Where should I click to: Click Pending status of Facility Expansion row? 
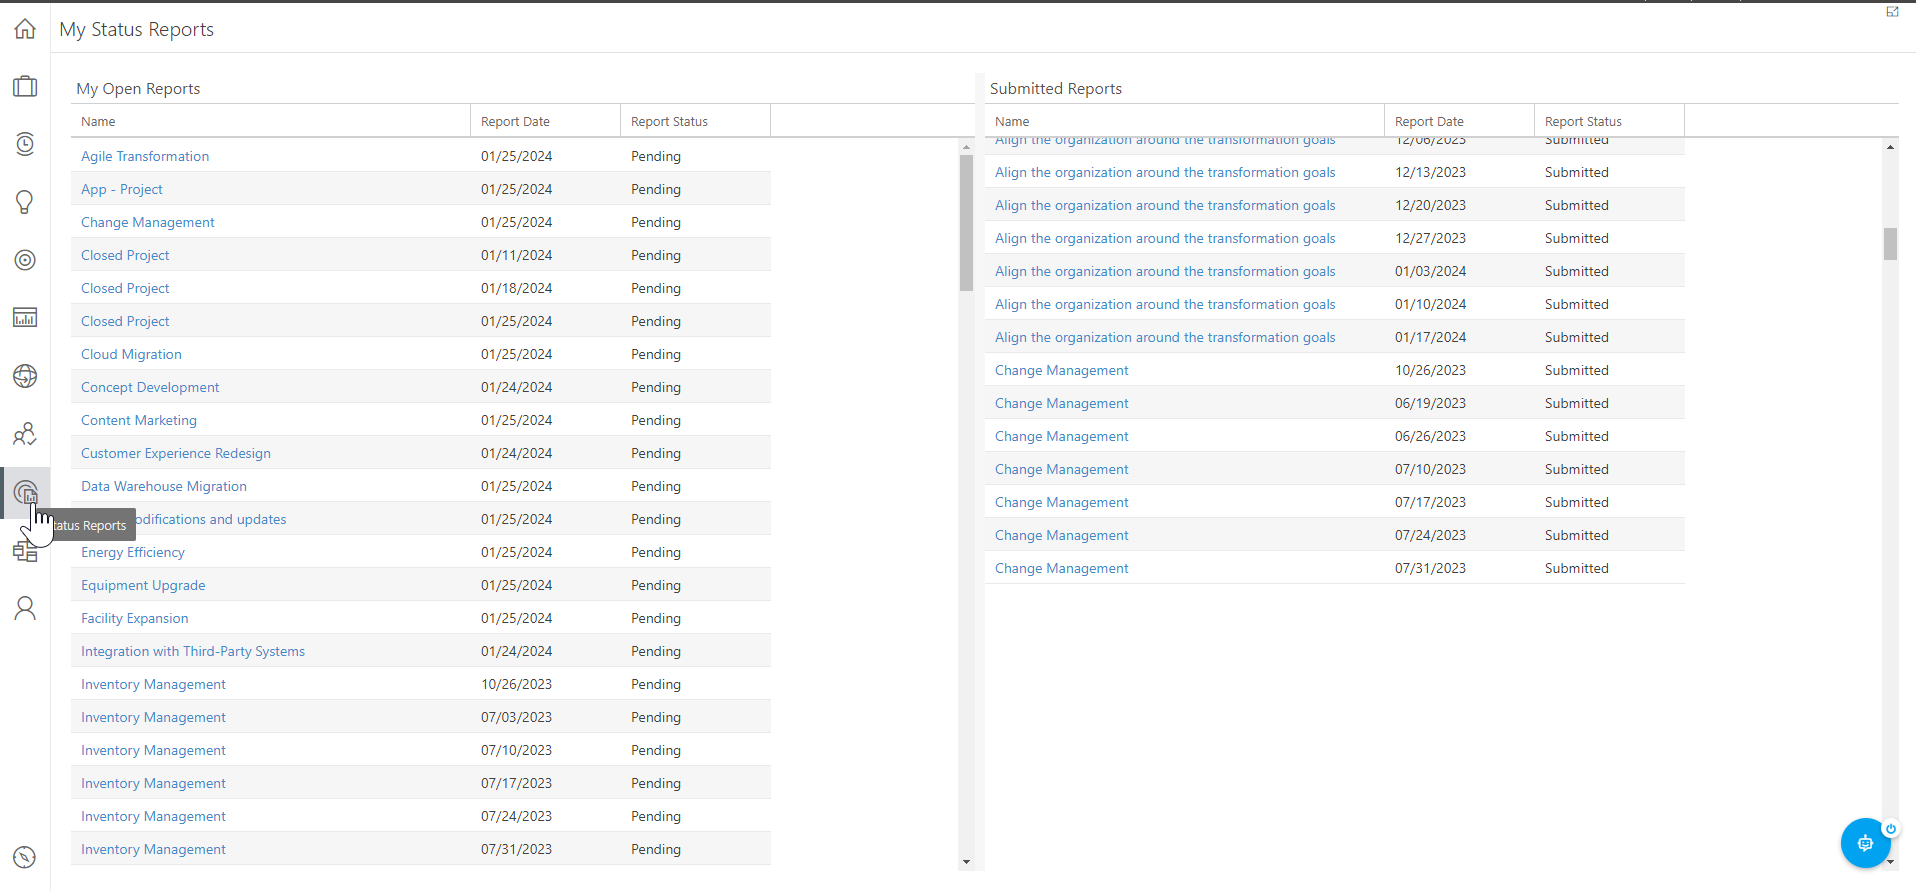click(656, 618)
